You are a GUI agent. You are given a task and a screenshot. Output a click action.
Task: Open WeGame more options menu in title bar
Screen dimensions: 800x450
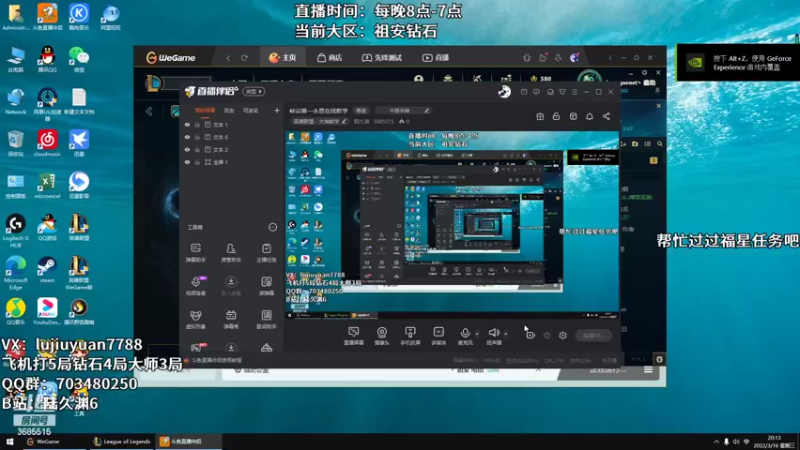(x=610, y=58)
